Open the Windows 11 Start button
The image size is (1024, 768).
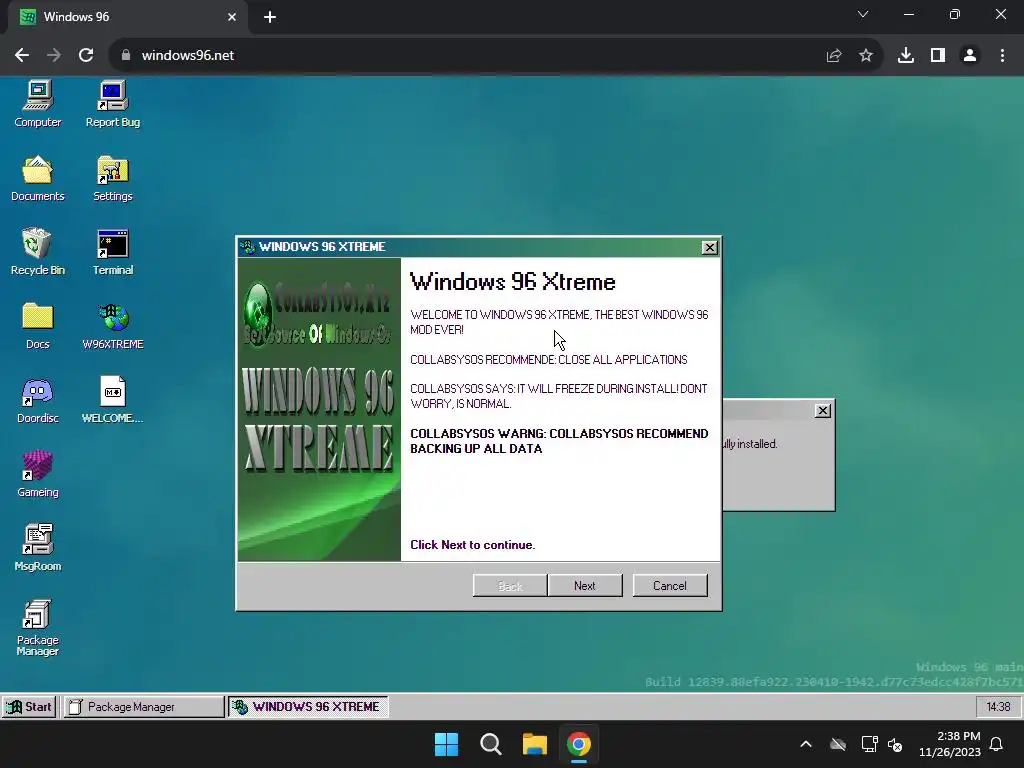pyautogui.click(x=447, y=744)
